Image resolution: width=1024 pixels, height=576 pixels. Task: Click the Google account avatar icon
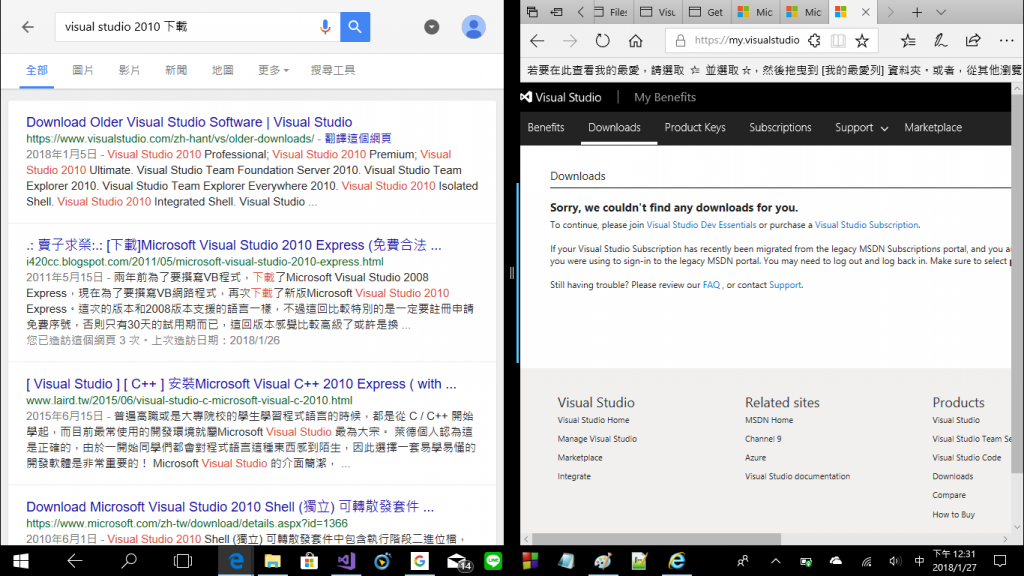click(473, 27)
